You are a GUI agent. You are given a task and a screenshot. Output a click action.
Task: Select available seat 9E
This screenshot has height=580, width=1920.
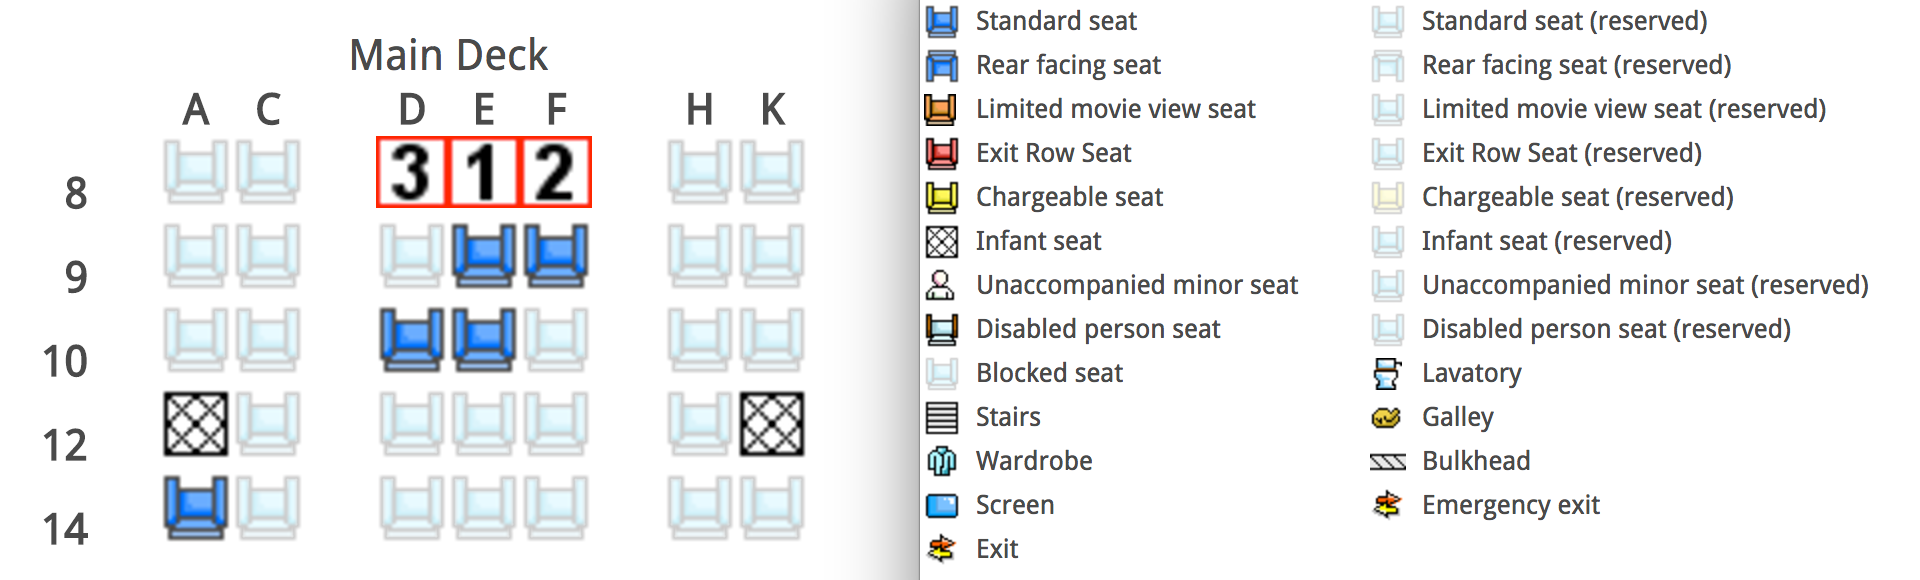click(484, 256)
